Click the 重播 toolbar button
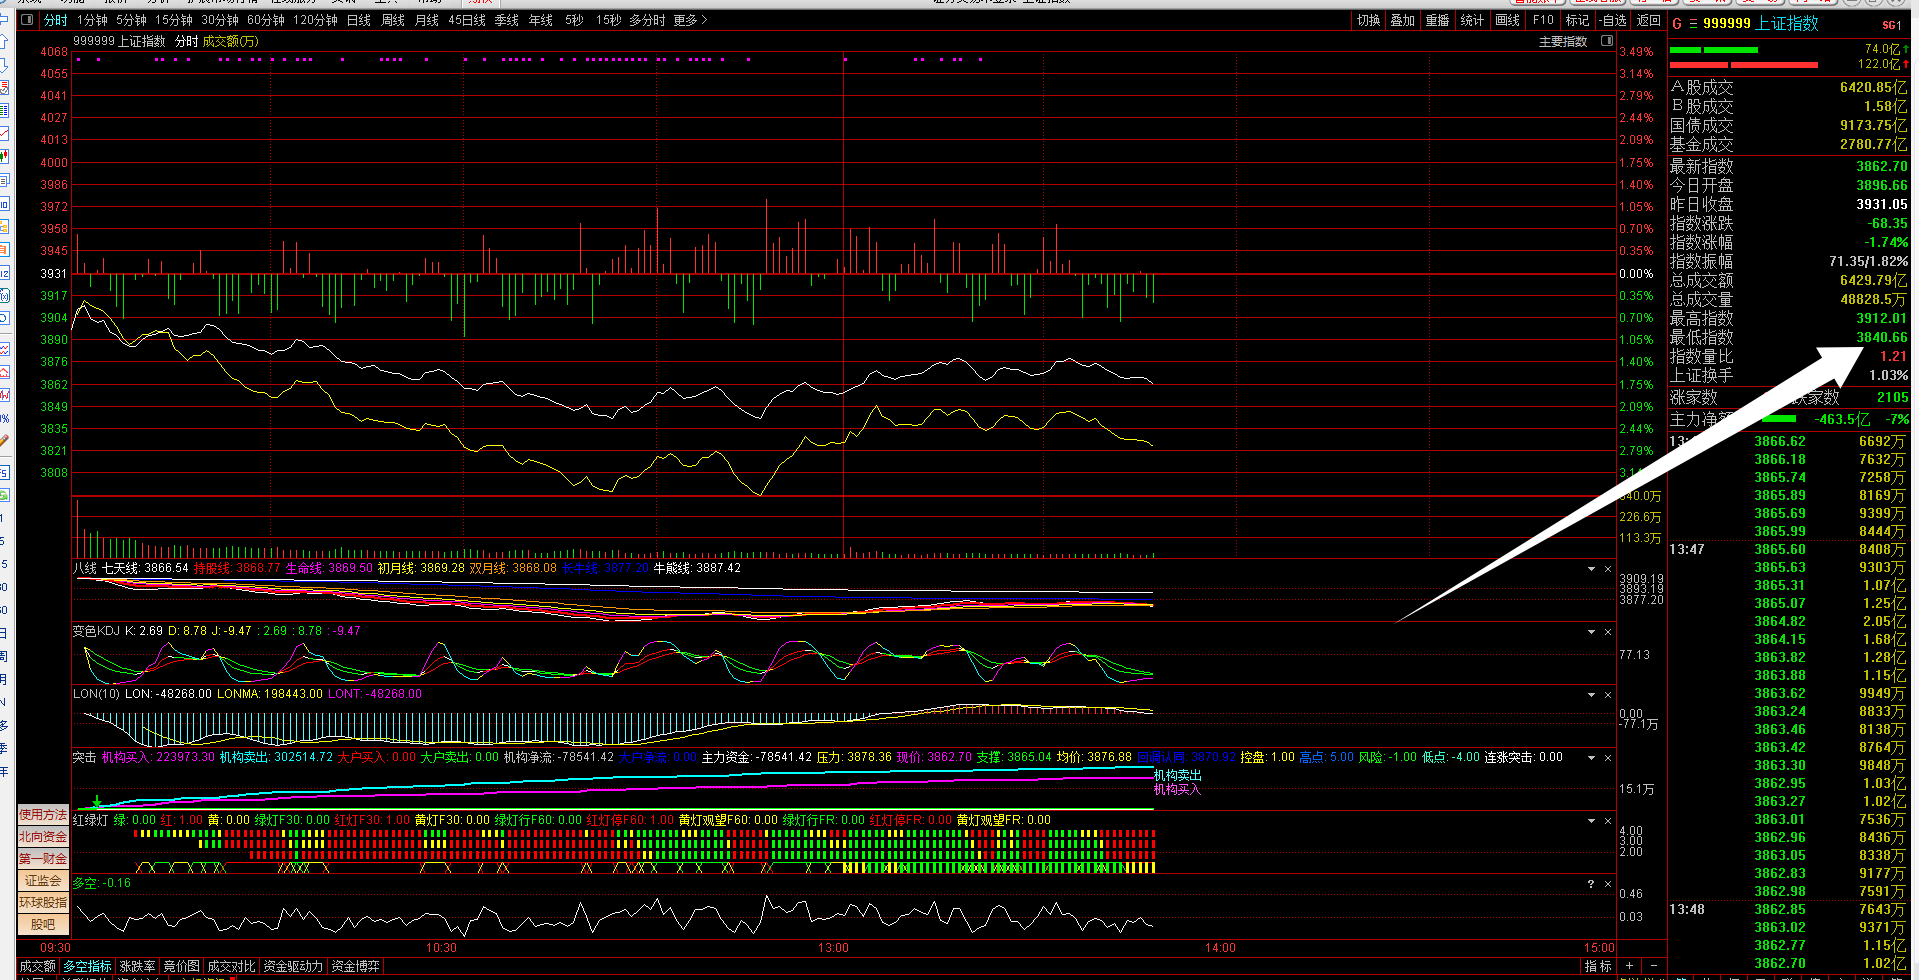Viewport: 1919px width, 980px height. (1437, 20)
